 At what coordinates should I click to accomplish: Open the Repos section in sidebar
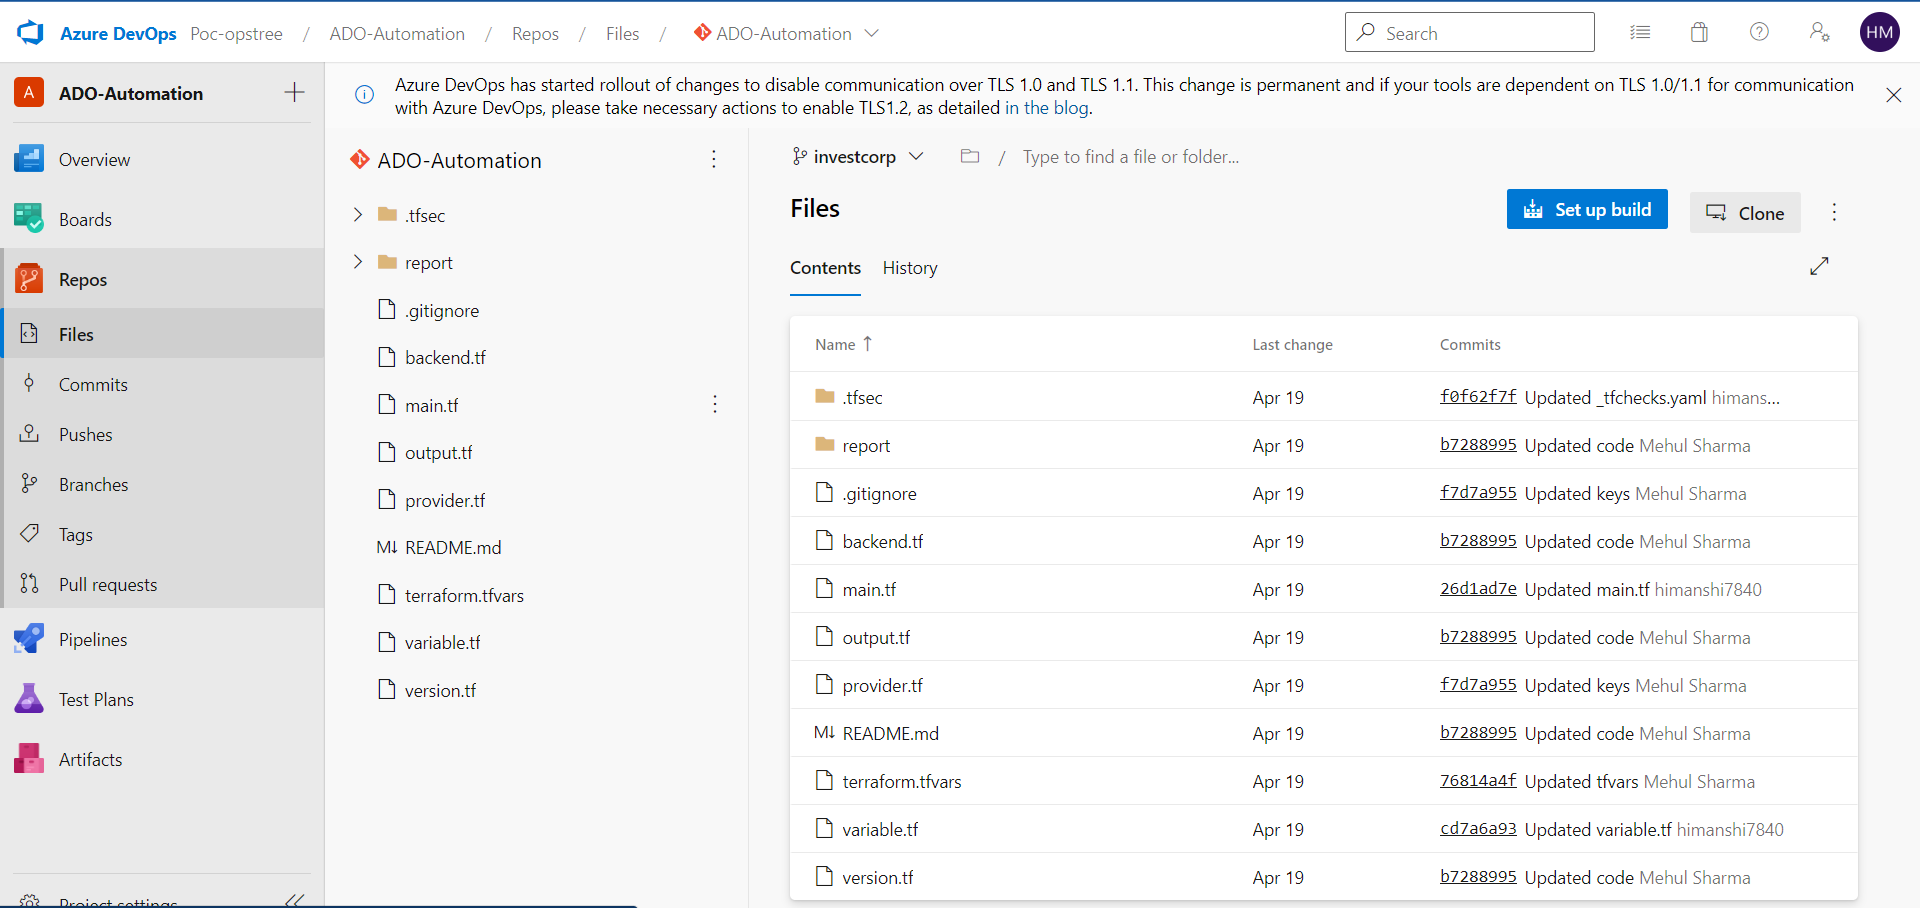click(x=162, y=279)
